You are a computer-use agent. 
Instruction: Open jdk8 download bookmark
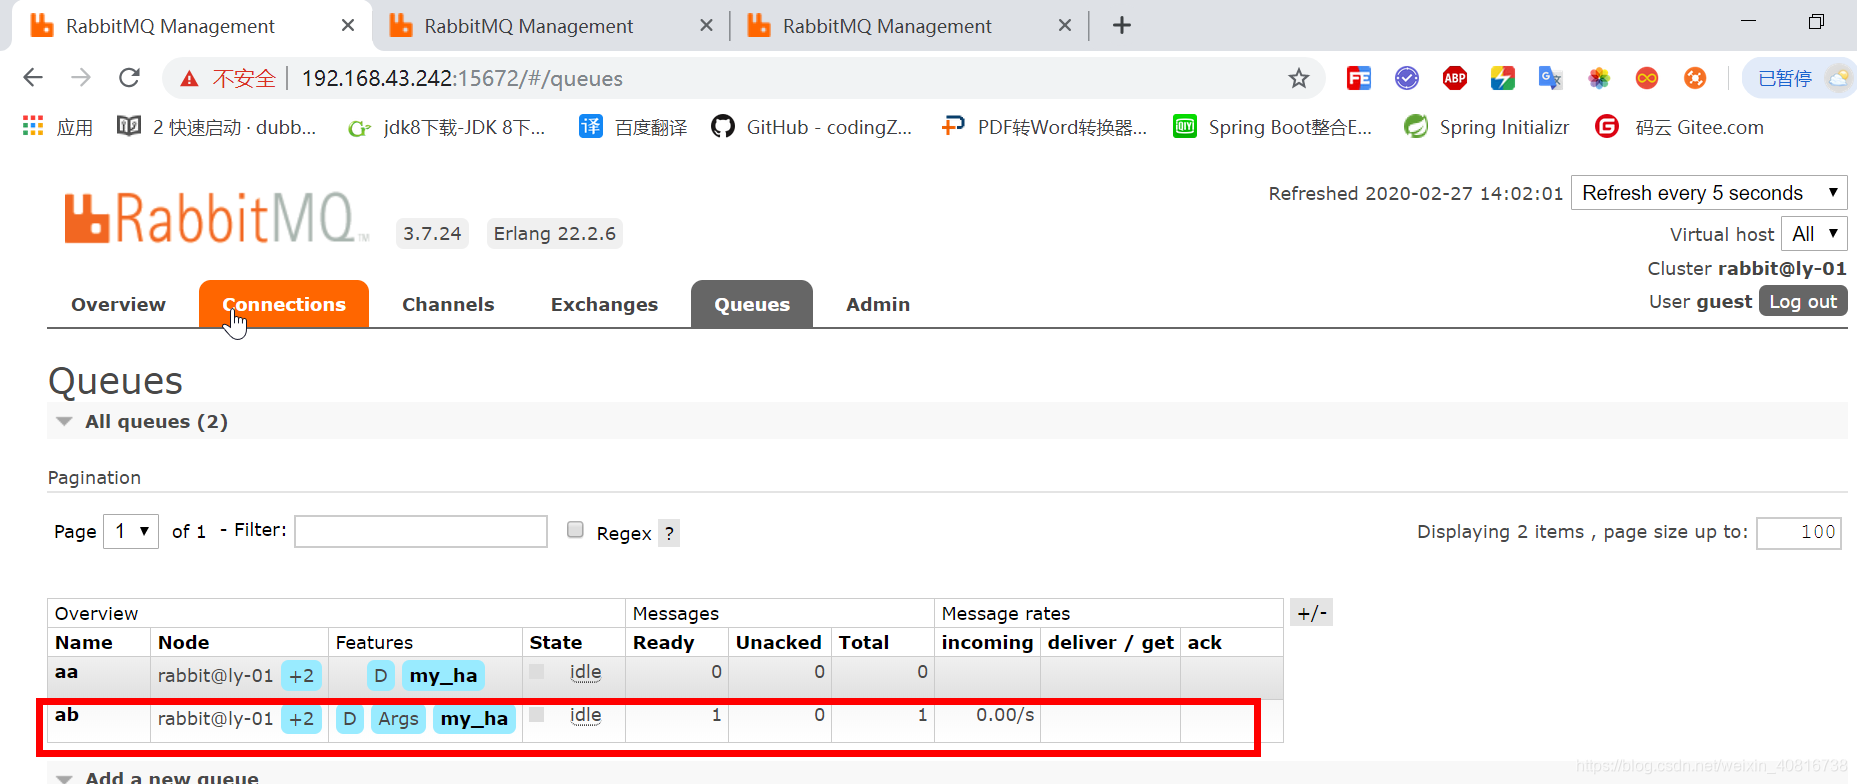[x=446, y=127]
